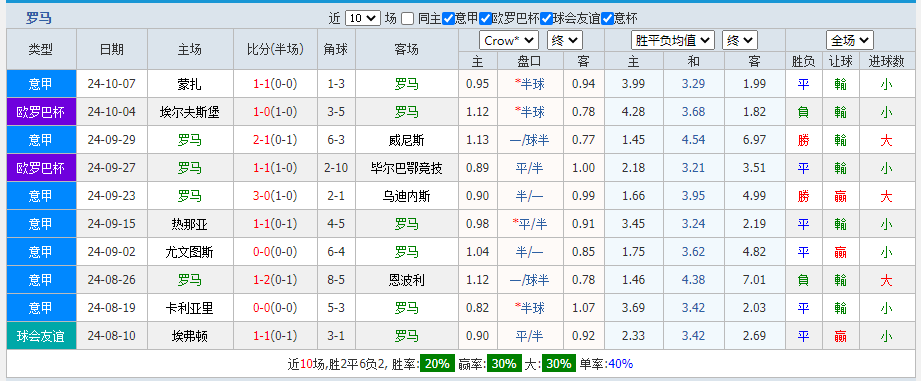This screenshot has width=921, height=381.
Task: Open the Crow* bookmaker dropdown
Action: pos(509,41)
